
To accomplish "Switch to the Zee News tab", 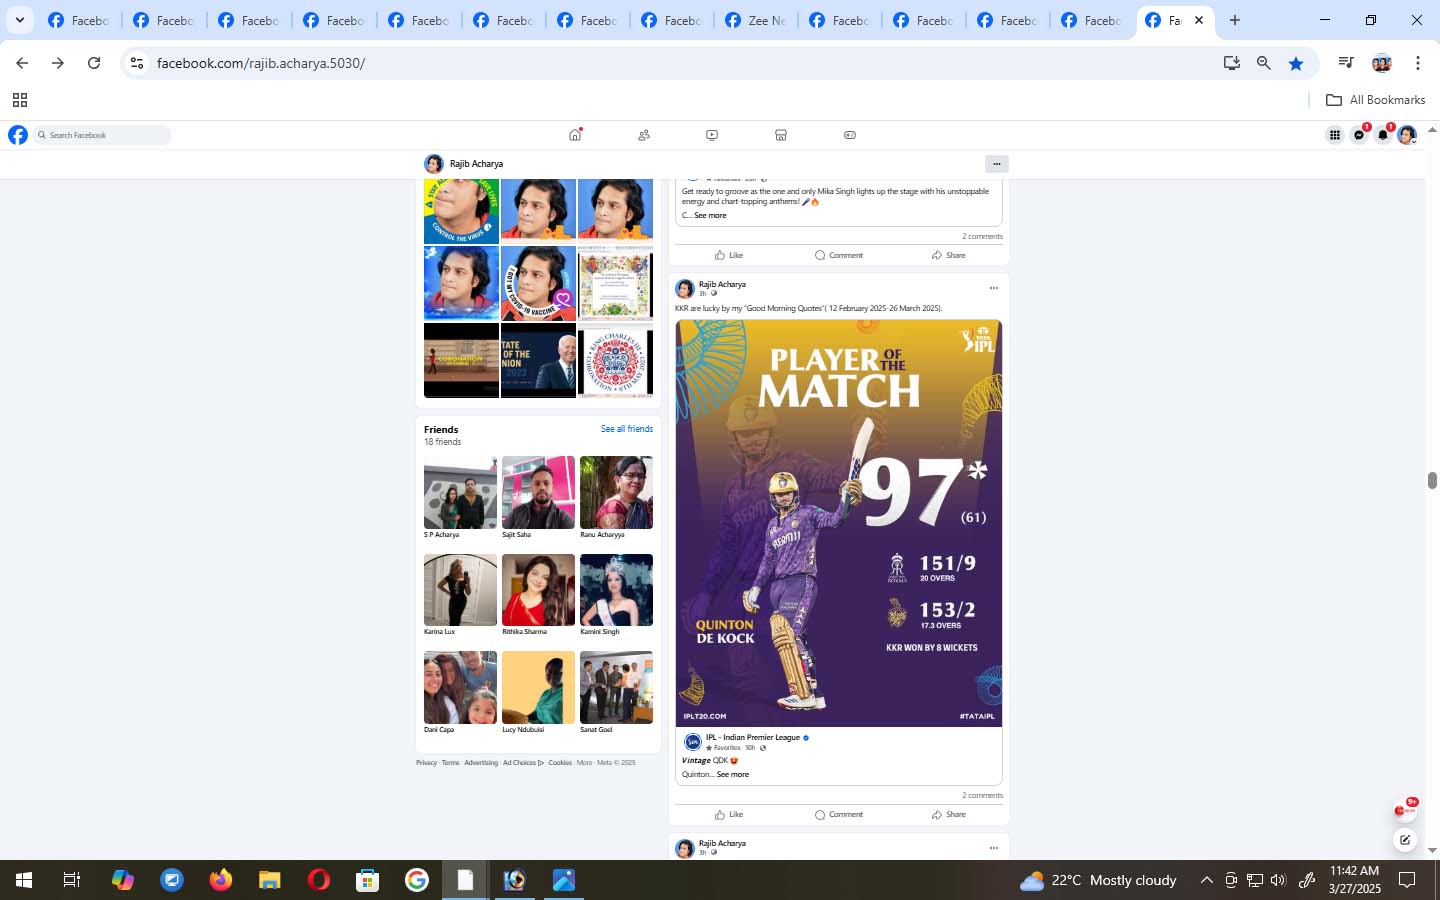I will coord(756,20).
